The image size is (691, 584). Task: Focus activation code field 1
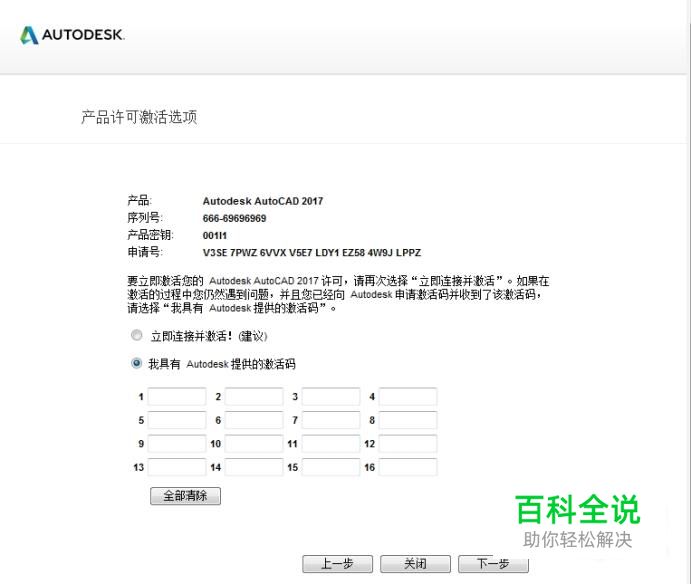[177, 396]
